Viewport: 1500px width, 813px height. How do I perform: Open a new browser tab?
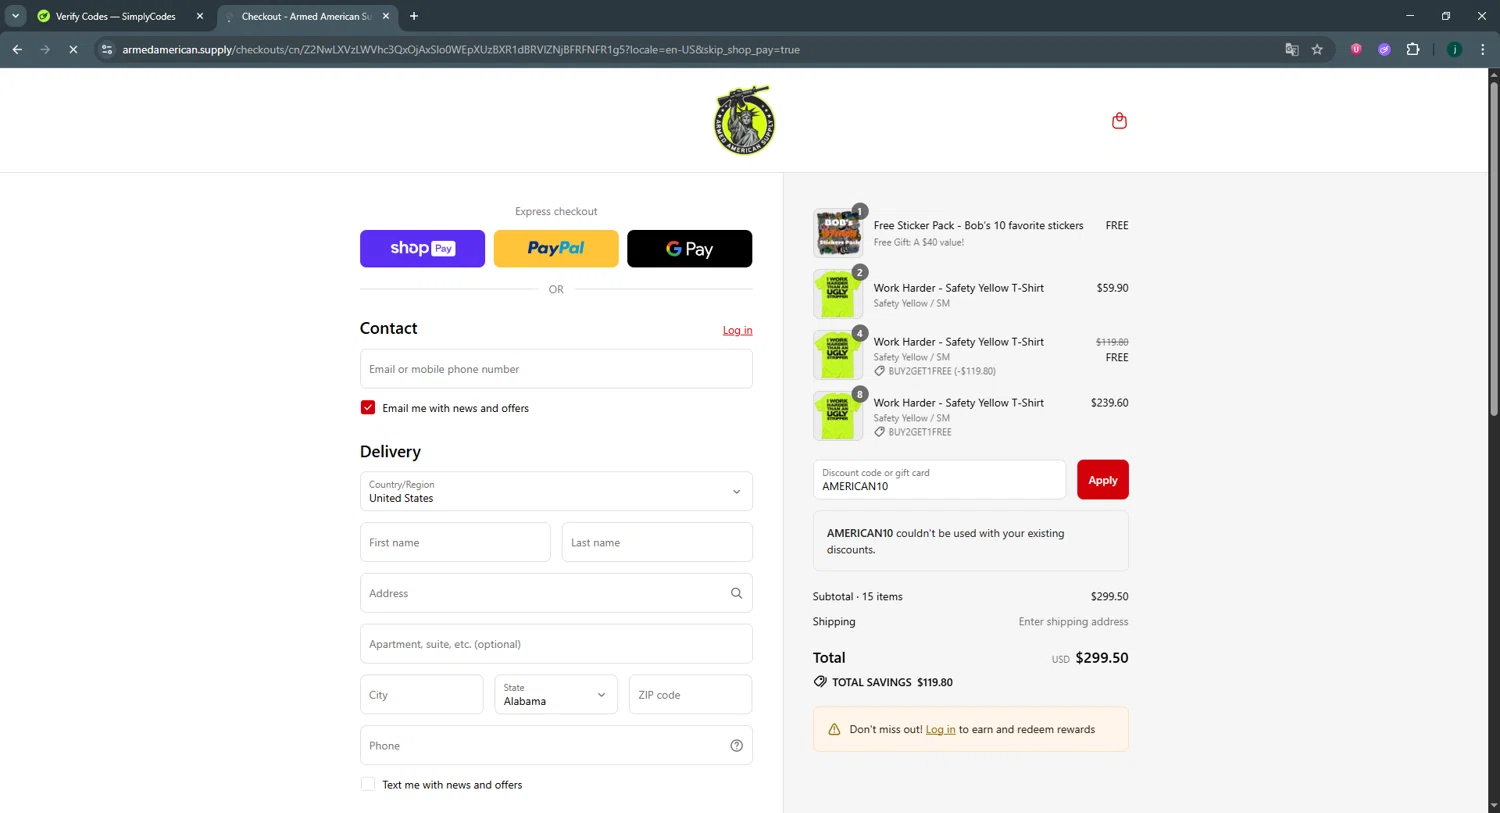pos(414,16)
